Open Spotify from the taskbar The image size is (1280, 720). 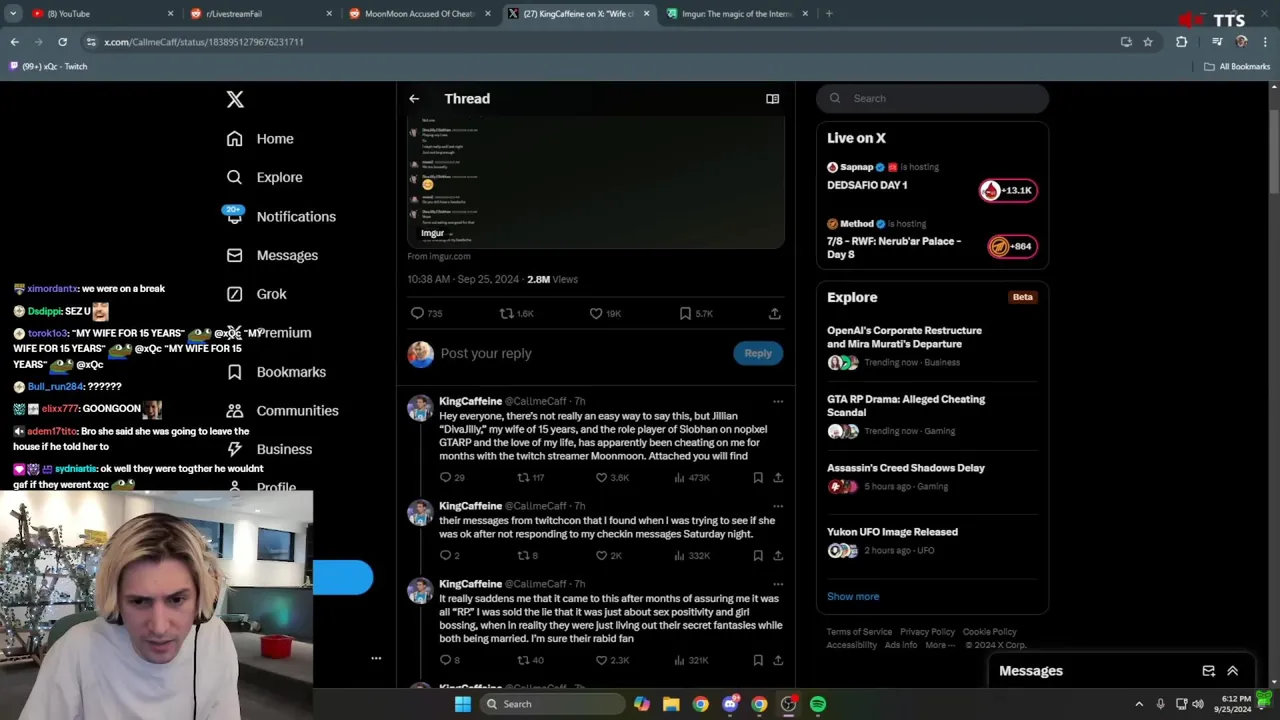click(818, 704)
